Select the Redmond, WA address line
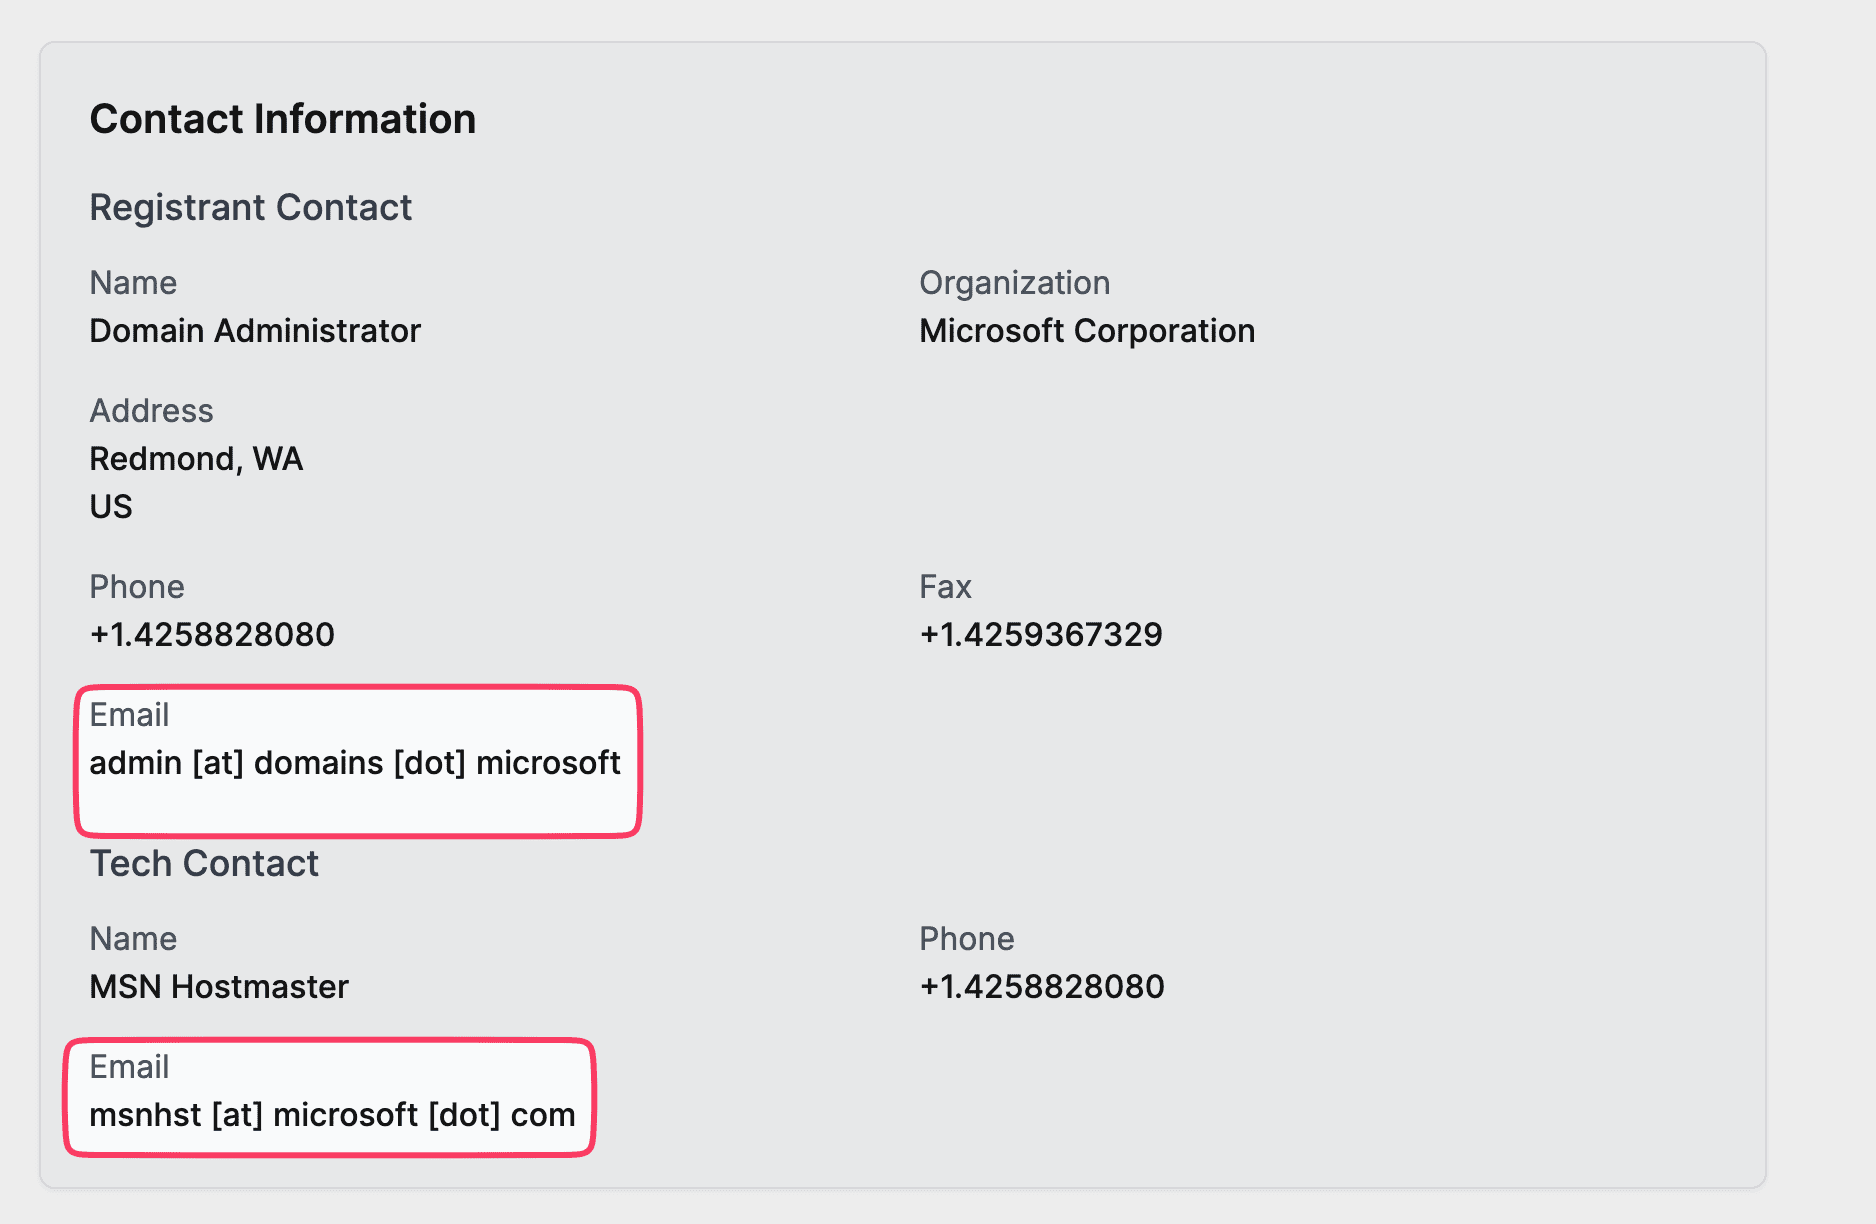Screen dimensions: 1876x1224 point(196,459)
